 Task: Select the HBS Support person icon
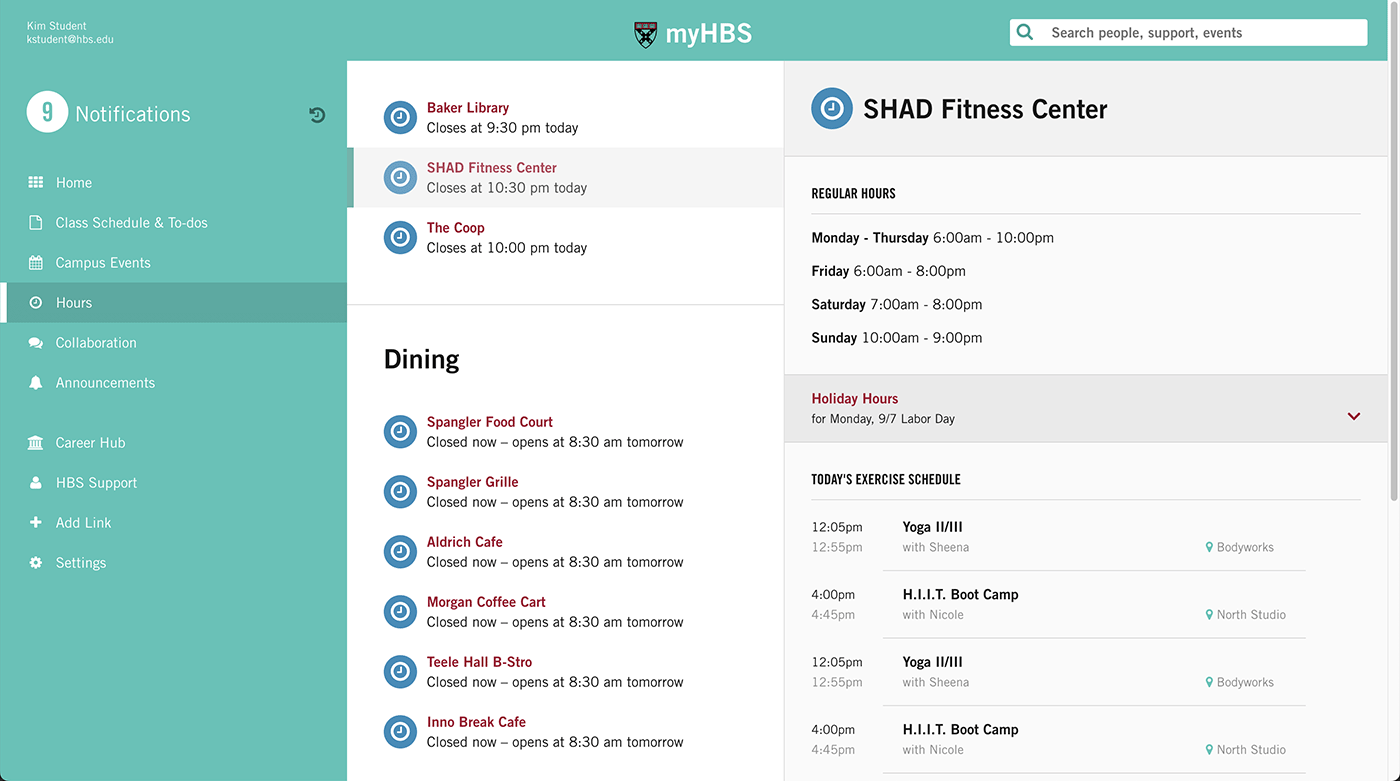[35, 482]
